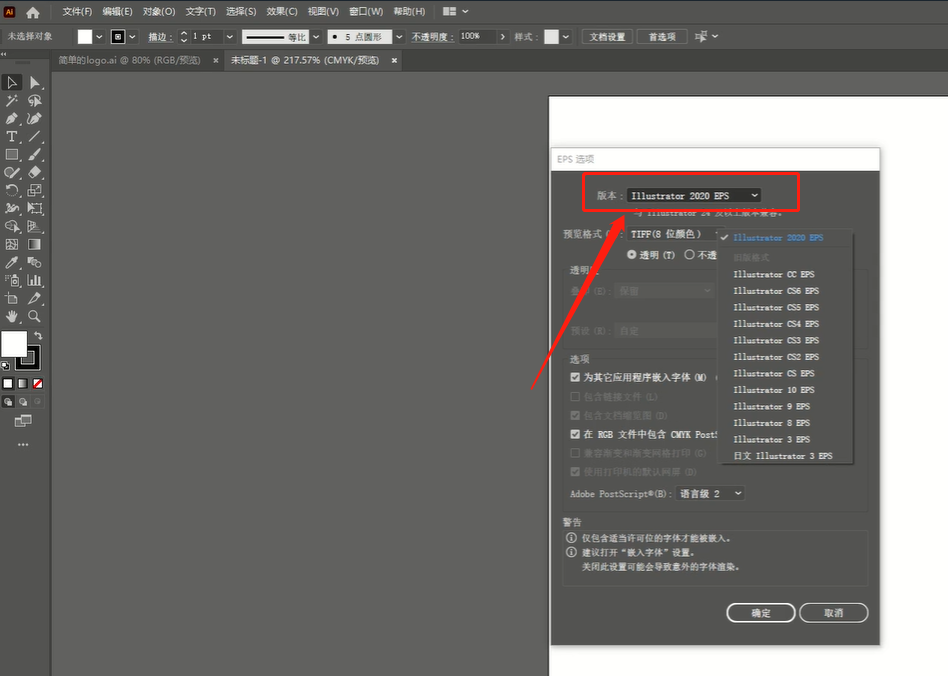Click the large white fill swatch in toolbar
Screen dimensions: 948x676
[x=14, y=344]
